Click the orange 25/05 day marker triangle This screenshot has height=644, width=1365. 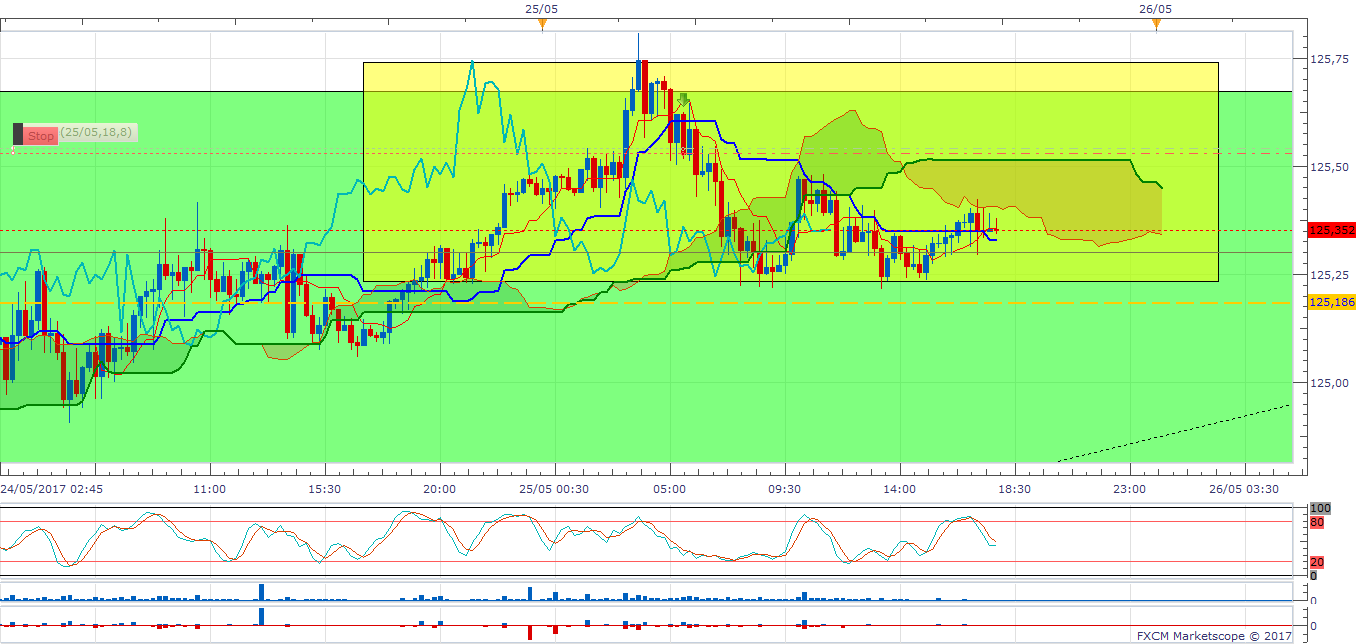point(542,24)
